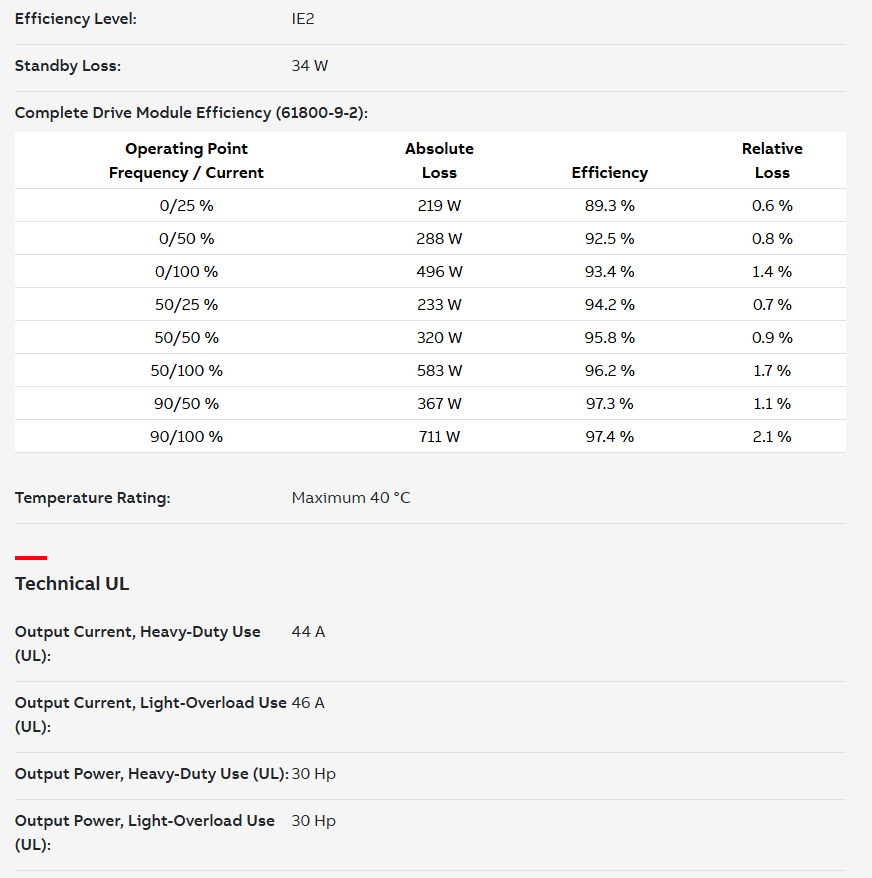Select the 0/25 % operating point row

(430, 206)
